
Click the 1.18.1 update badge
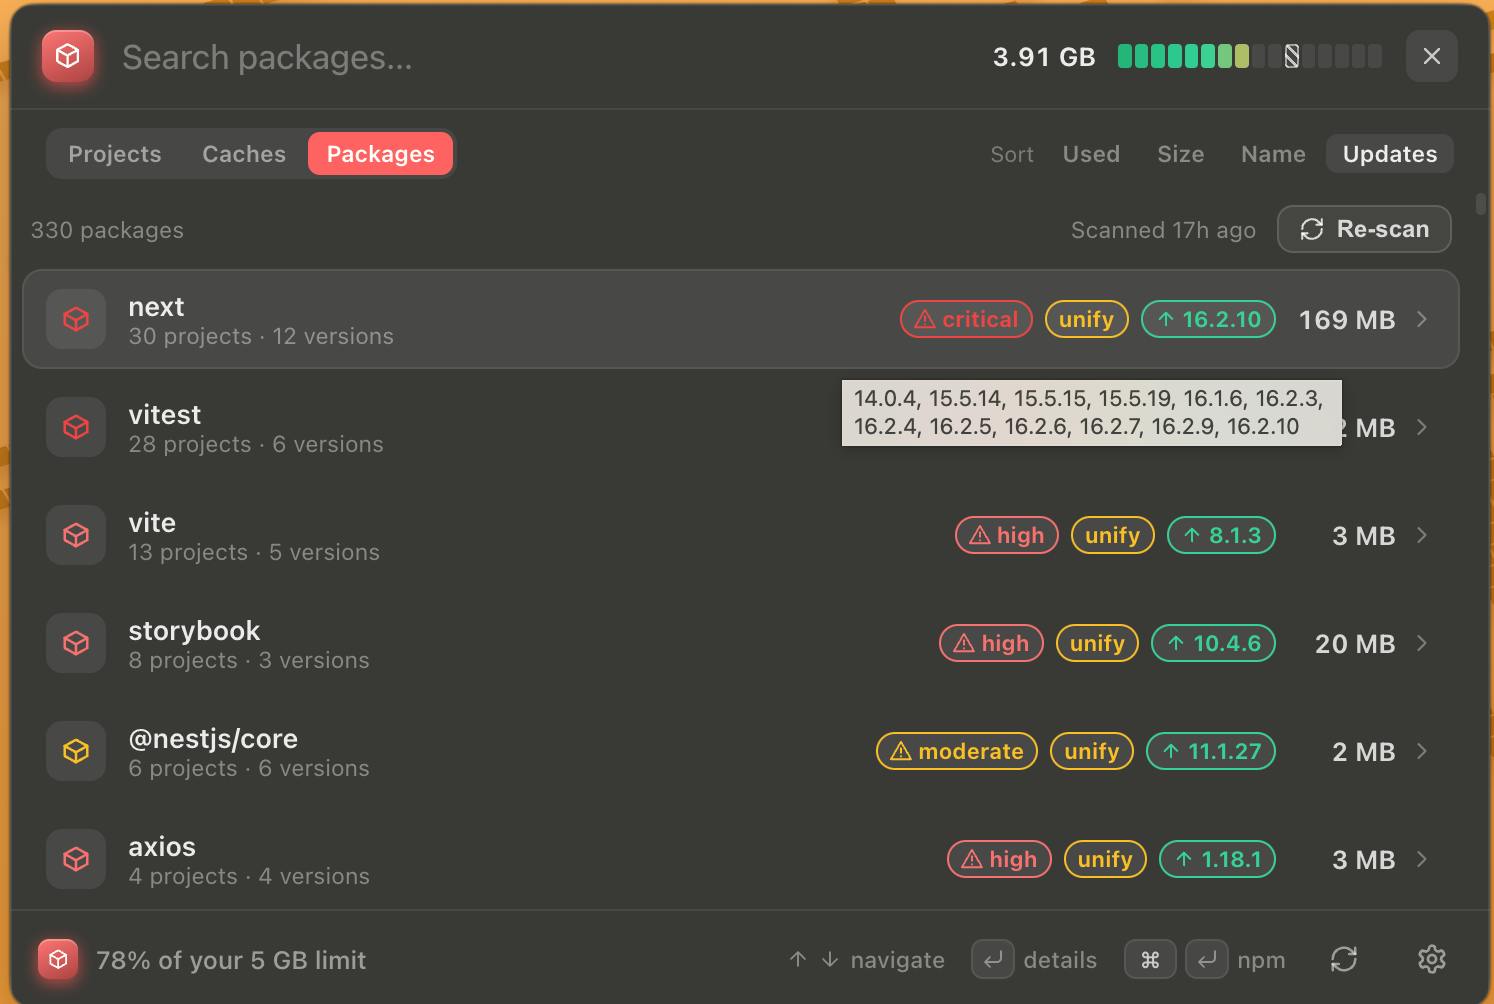tap(1217, 859)
